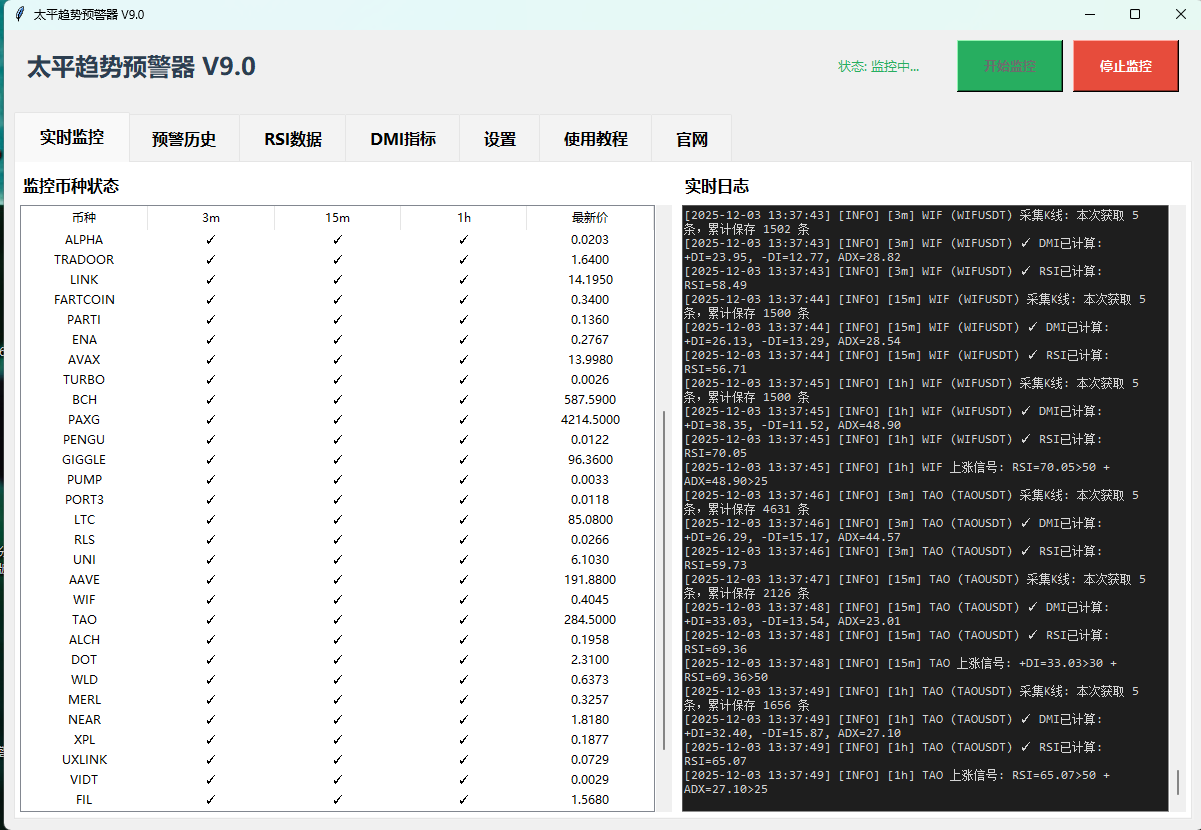
Task: Click the 15m checkmark for LINK row
Action: coord(337,280)
